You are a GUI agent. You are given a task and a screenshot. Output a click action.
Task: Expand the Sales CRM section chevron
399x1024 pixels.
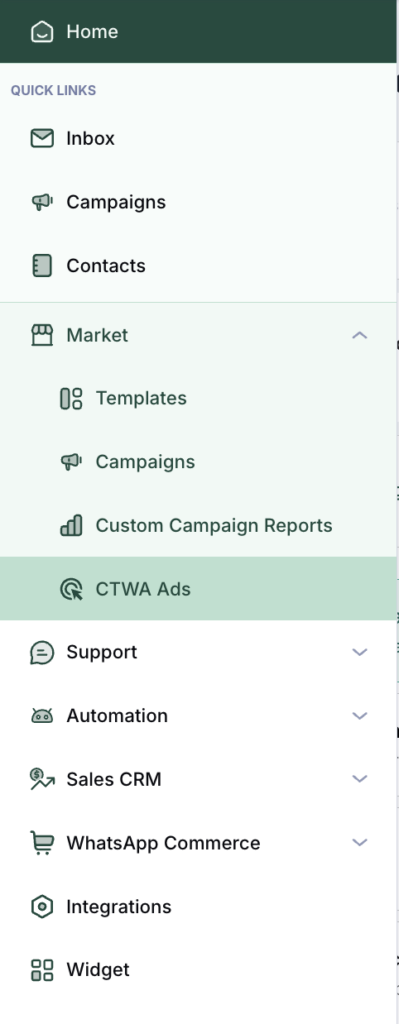point(360,778)
